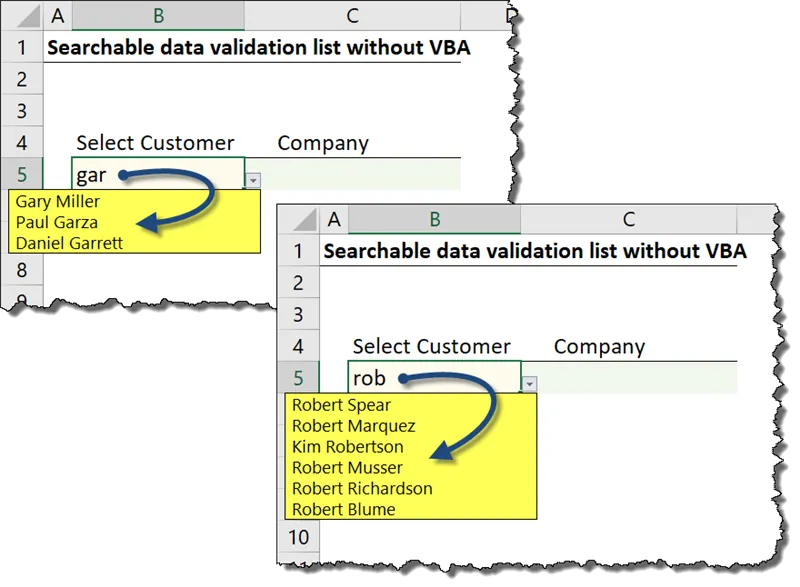The height and width of the screenshot is (587, 800).
Task: Select column C header in the lower-right sheet
Action: click(629, 220)
